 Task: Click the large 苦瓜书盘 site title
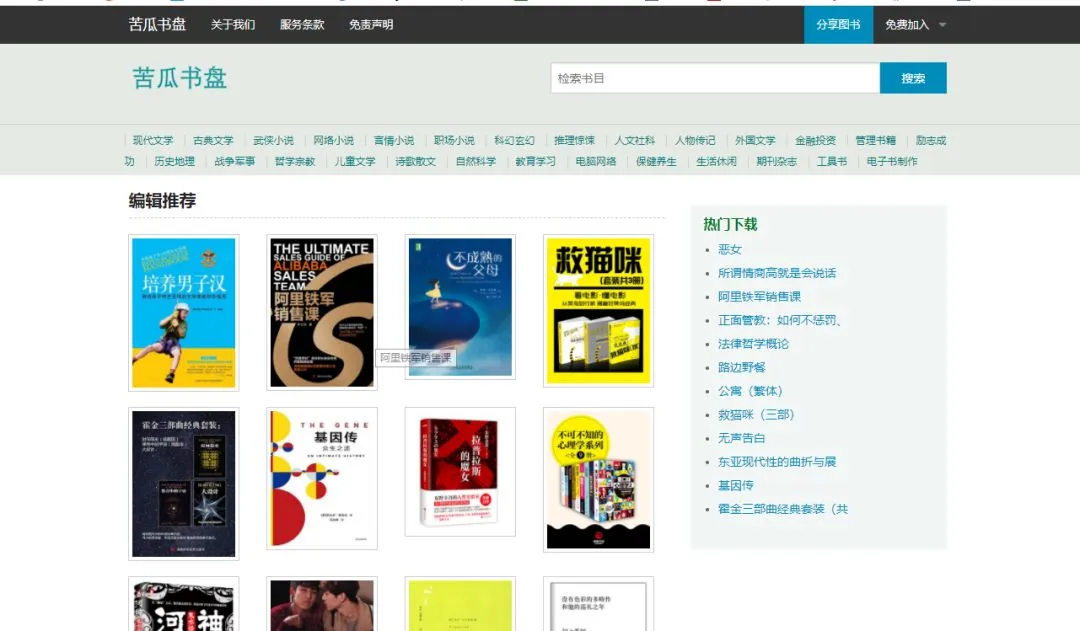[x=180, y=78]
